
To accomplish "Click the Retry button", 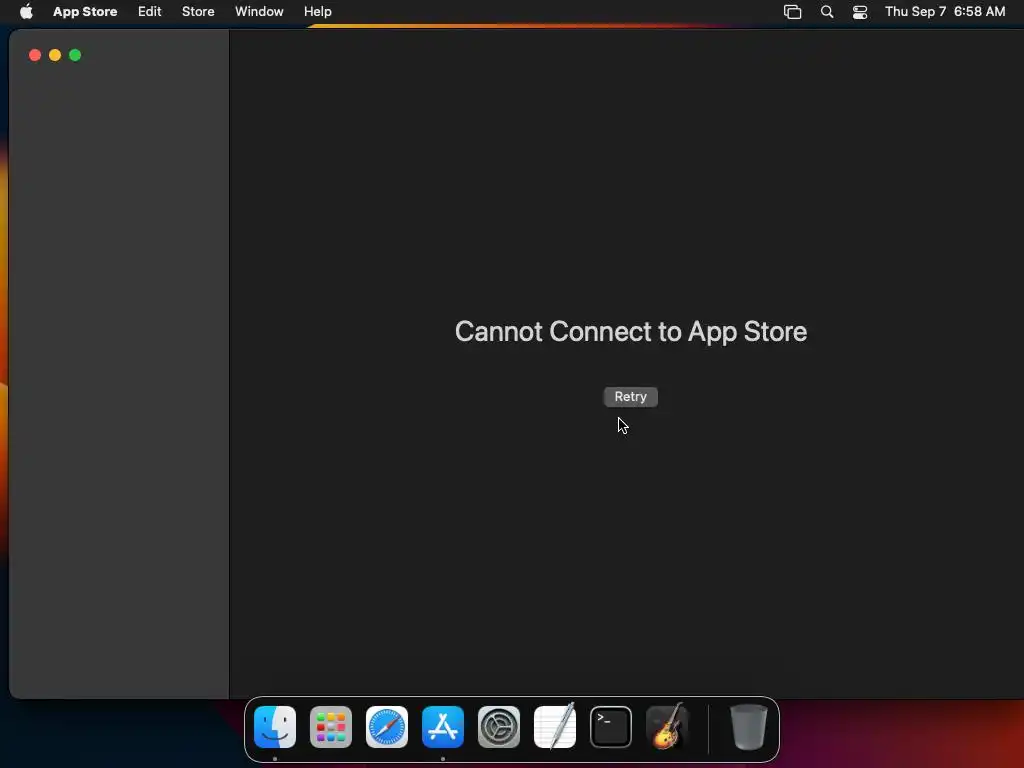I will [630, 397].
